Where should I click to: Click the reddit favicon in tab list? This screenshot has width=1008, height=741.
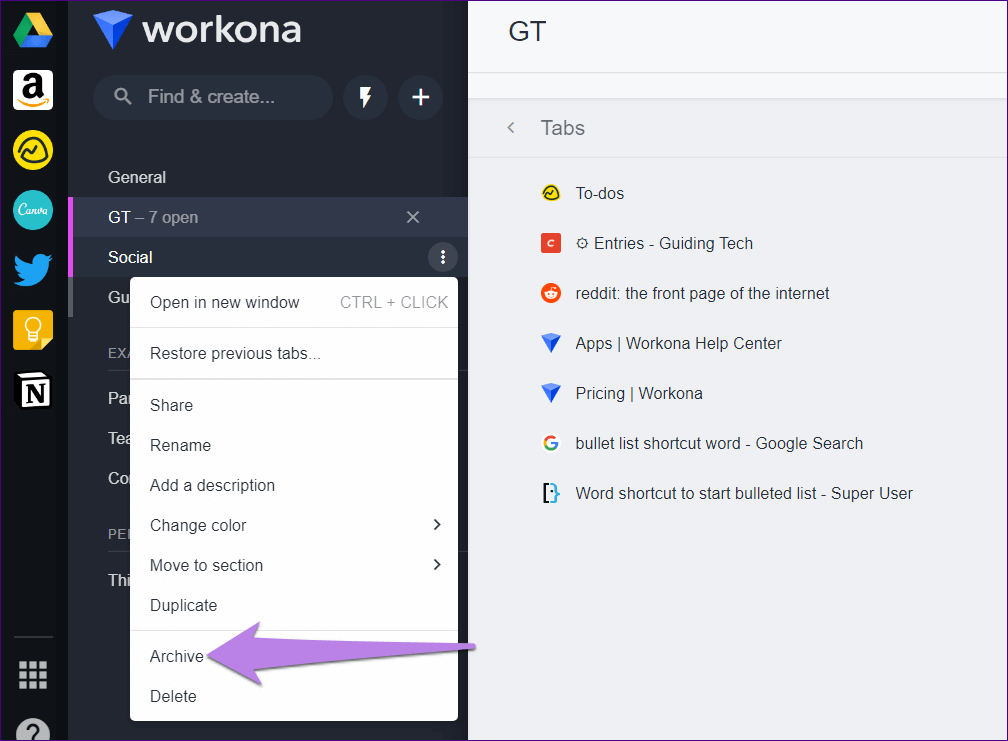tap(551, 293)
